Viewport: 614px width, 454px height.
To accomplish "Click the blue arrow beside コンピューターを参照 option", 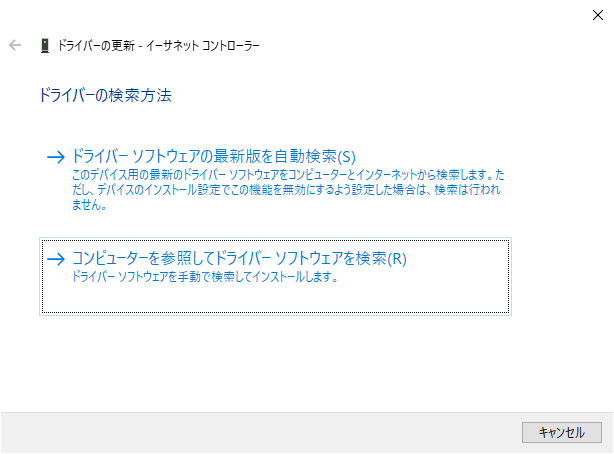I will (x=56, y=259).
